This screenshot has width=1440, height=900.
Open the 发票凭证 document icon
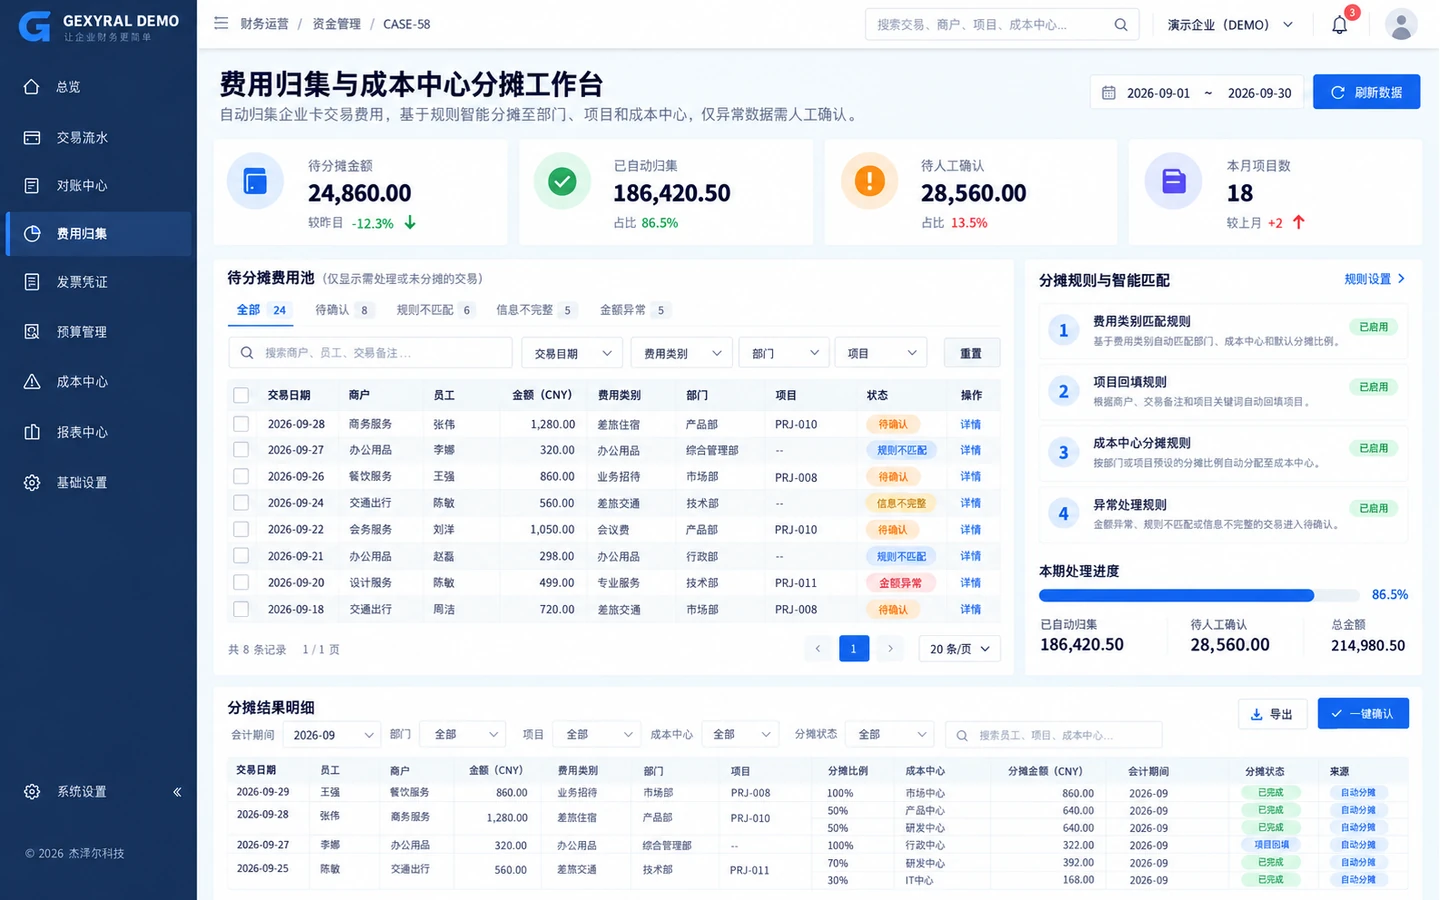click(x=32, y=282)
